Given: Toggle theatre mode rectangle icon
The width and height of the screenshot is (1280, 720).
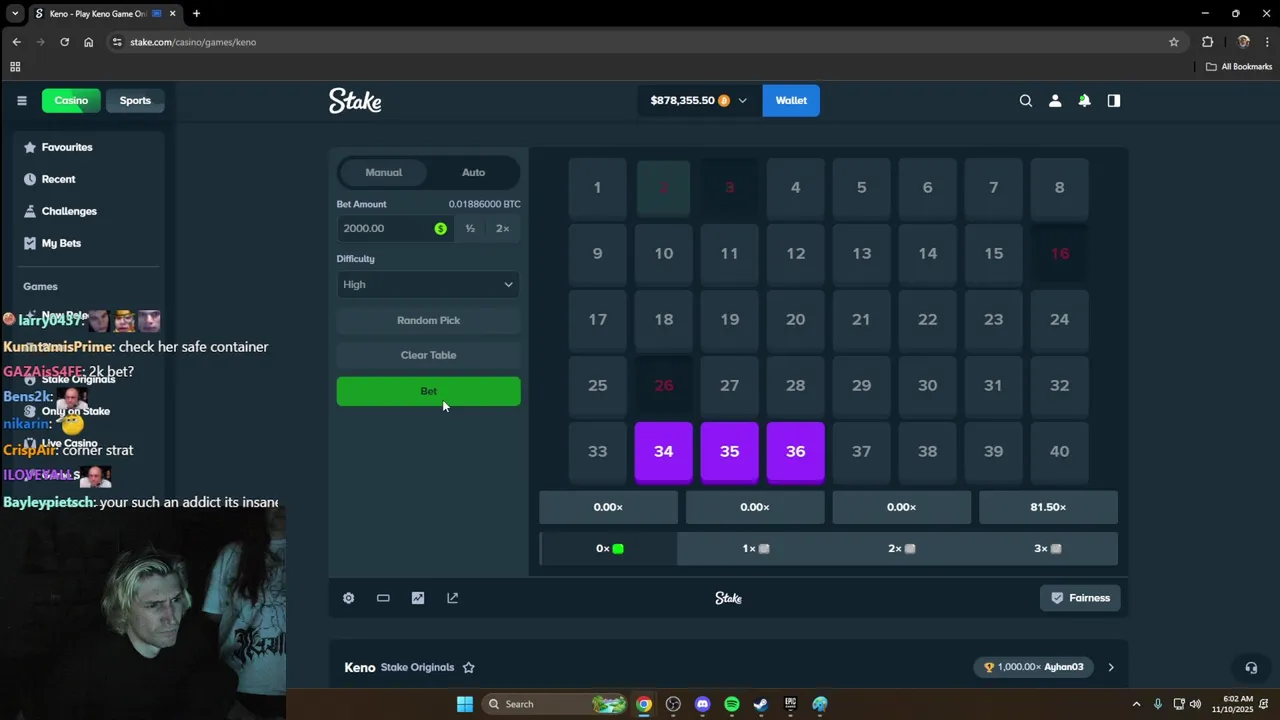Looking at the screenshot, I should pos(383,598).
